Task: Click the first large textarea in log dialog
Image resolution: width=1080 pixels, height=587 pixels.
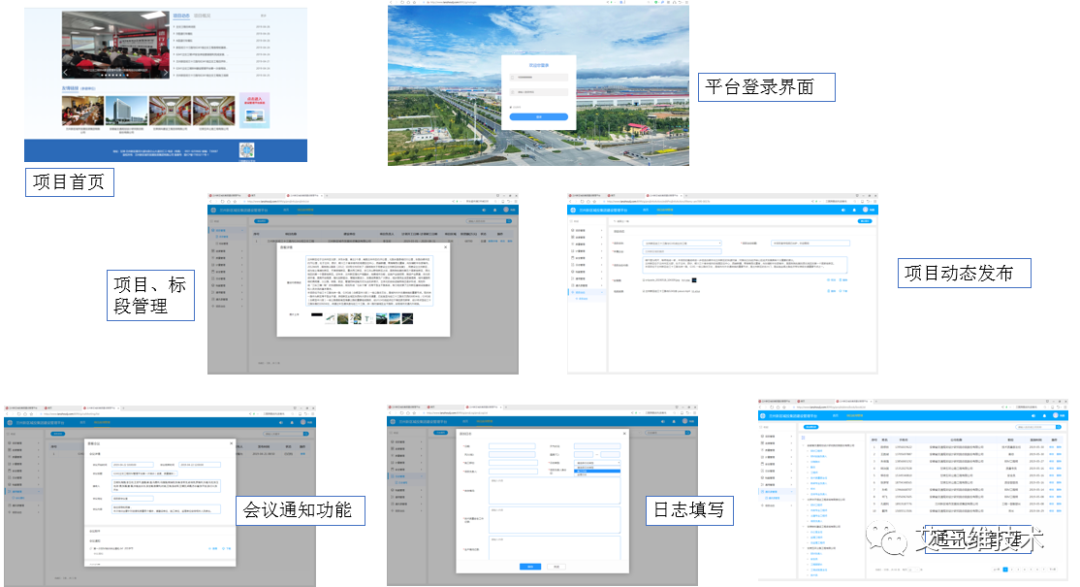Action: [x=554, y=491]
